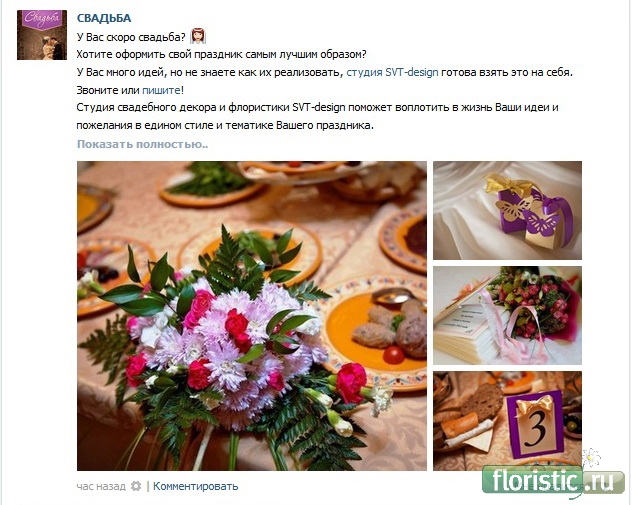The image size is (635, 505).
Task: View the invitation and pink bouquet photo
Action: [507, 315]
